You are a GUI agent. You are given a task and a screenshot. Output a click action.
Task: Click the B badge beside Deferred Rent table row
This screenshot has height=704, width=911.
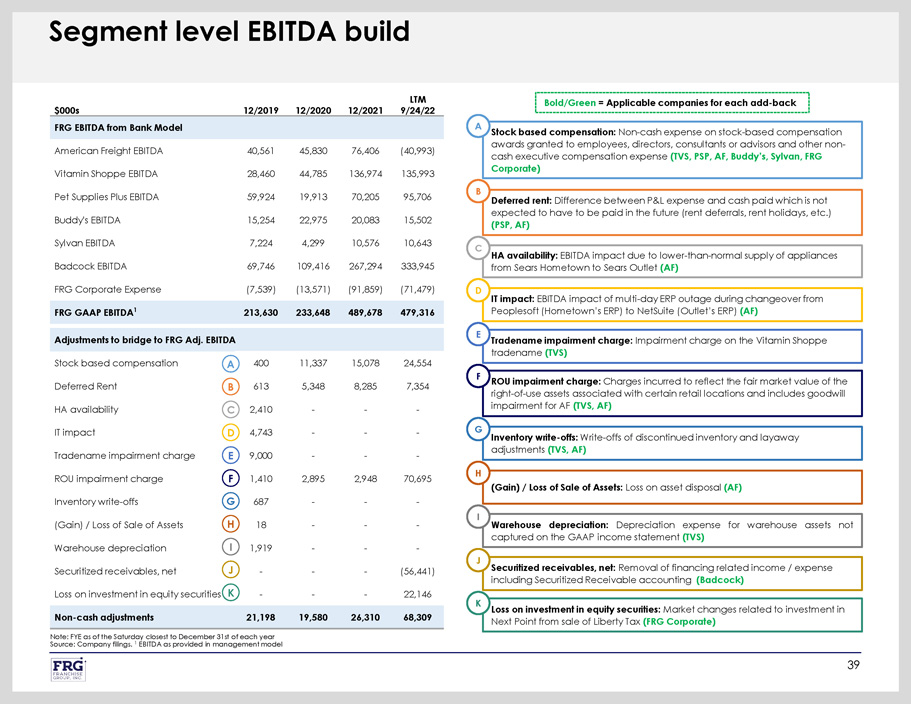pyautogui.click(x=231, y=386)
